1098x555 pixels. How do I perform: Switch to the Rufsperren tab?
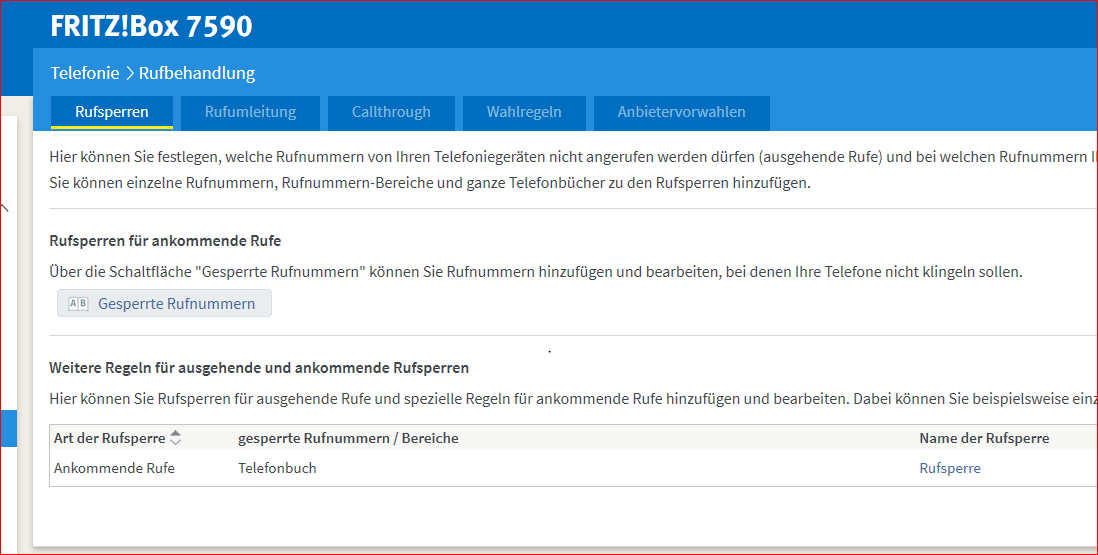[111, 112]
